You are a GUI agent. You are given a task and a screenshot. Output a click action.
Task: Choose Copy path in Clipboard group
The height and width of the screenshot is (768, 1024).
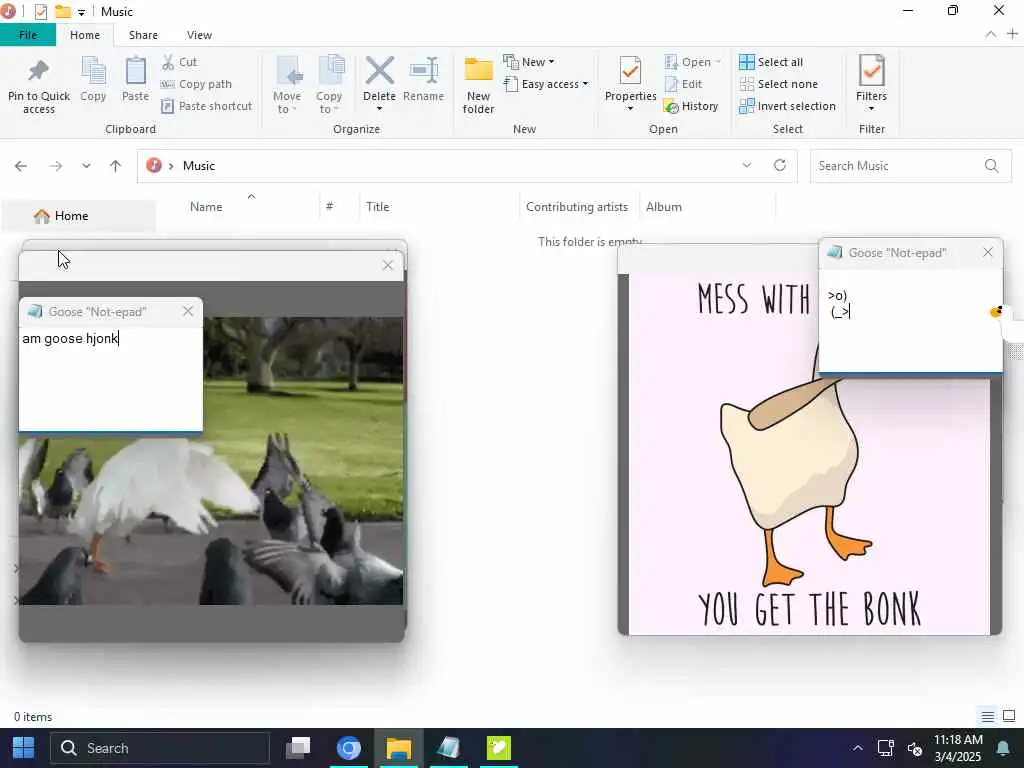pyautogui.click(x=197, y=84)
